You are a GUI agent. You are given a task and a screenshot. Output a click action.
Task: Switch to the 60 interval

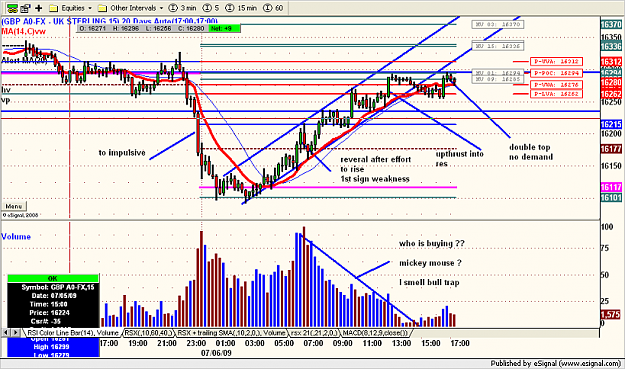pyautogui.click(x=273, y=8)
